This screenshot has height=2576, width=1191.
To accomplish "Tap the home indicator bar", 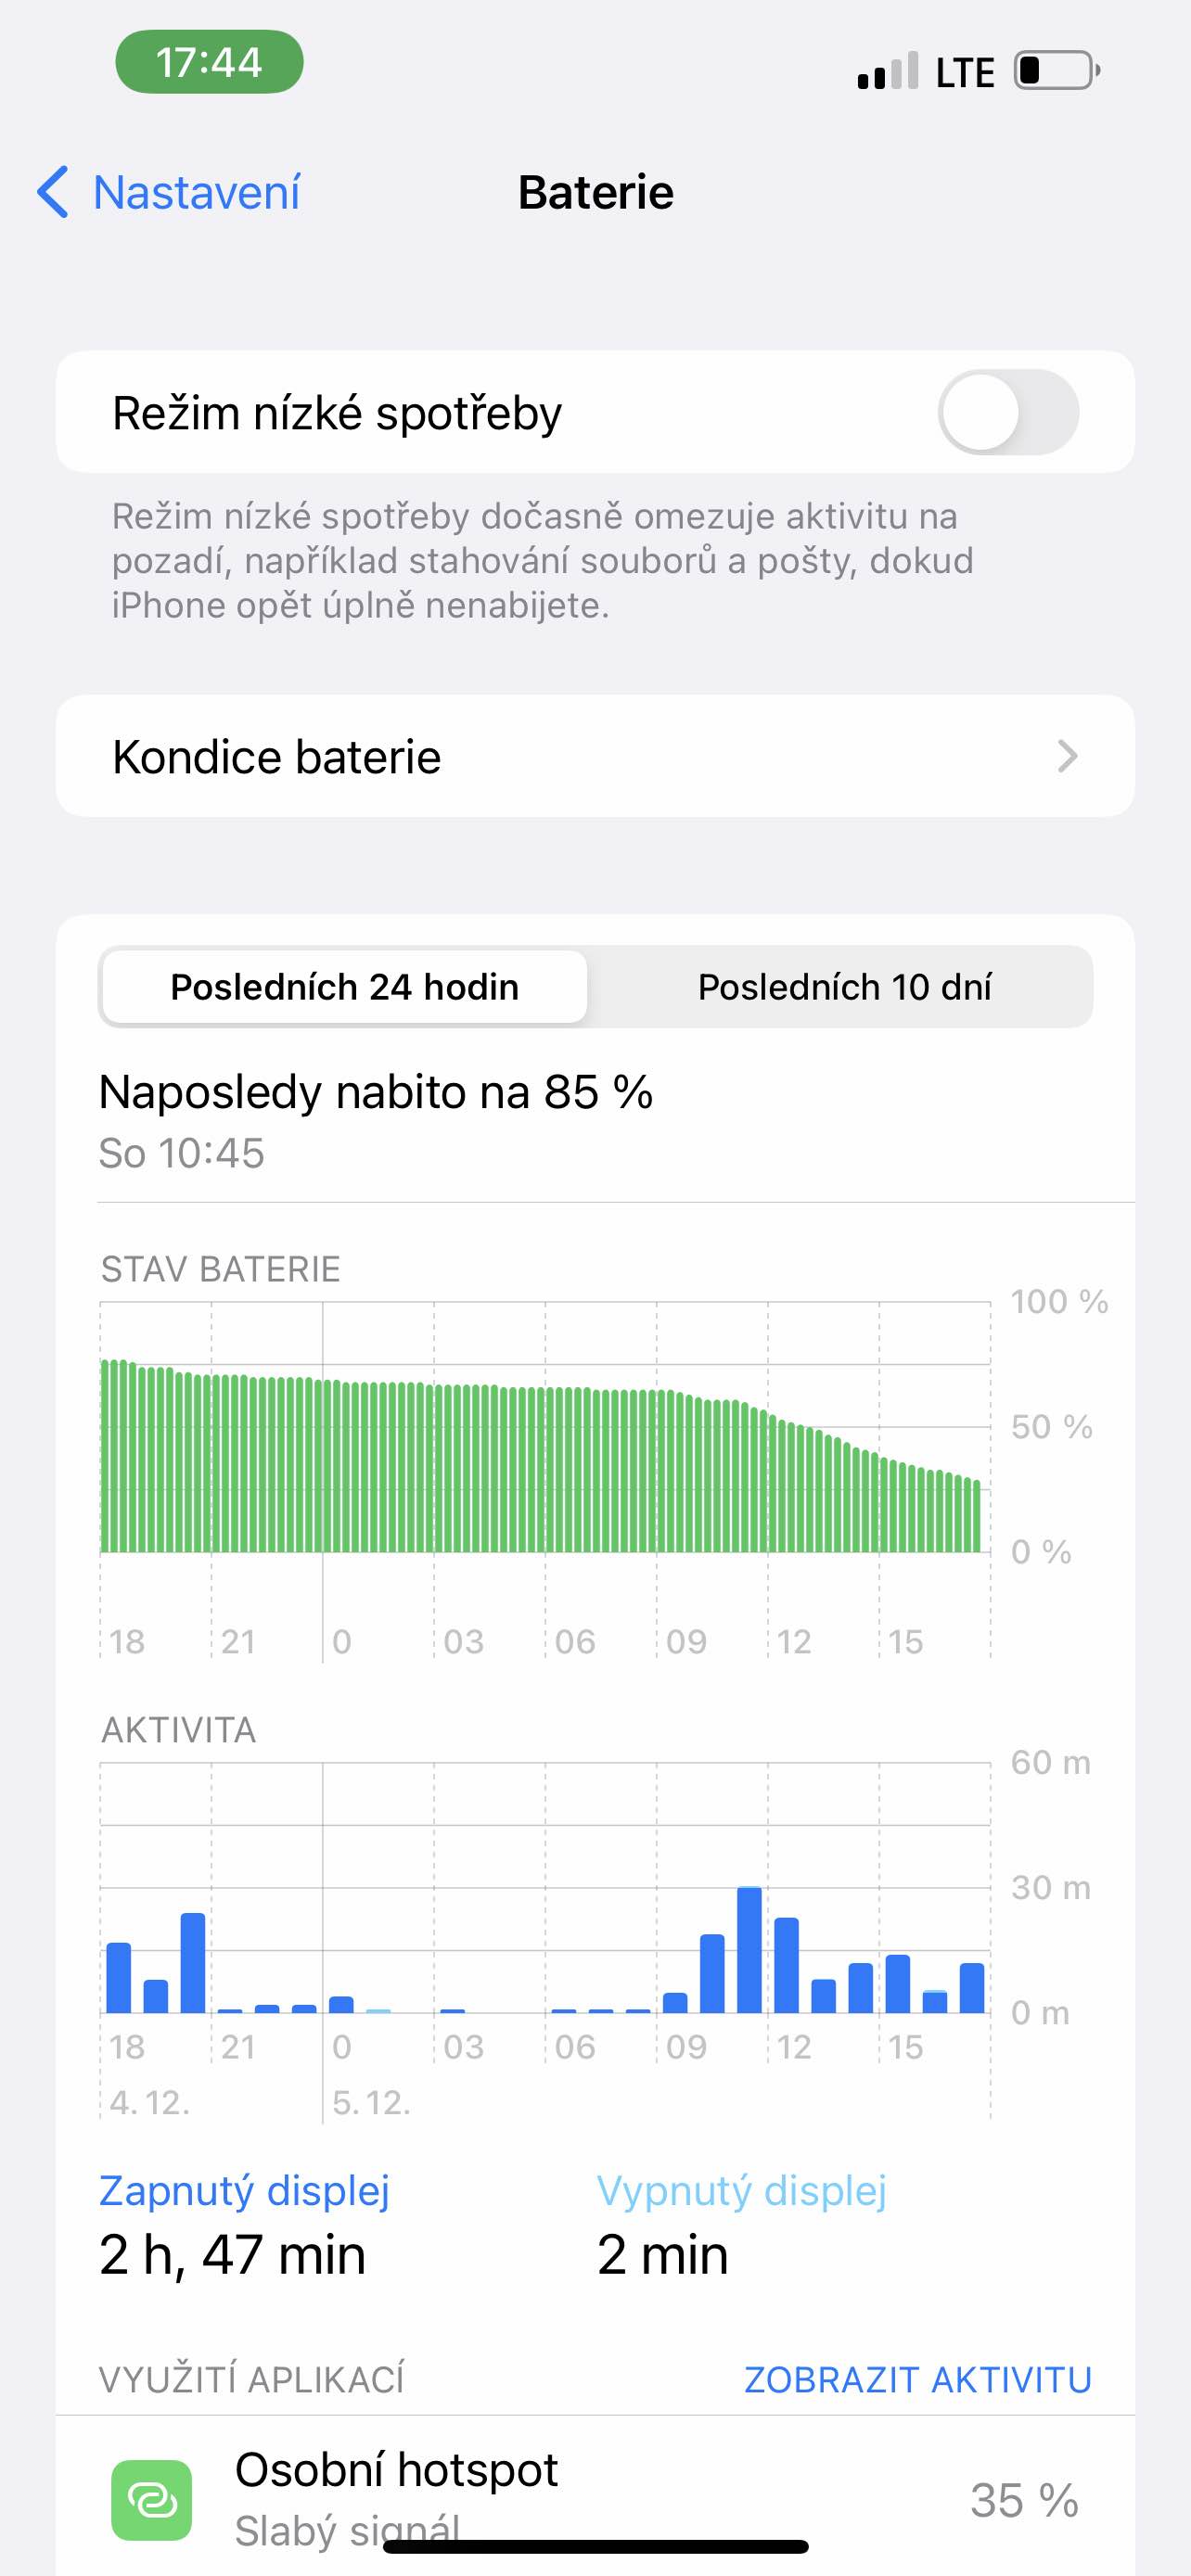I will pyautogui.click(x=595, y=2547).
